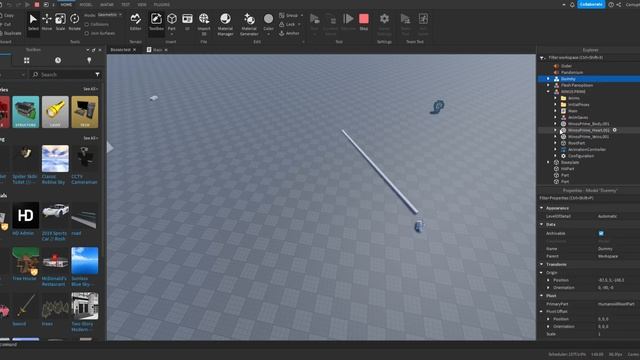Switch to the VIEW ribbon tab
The width and height of the screenshot is (640, 360).
(x=142, y=4)
